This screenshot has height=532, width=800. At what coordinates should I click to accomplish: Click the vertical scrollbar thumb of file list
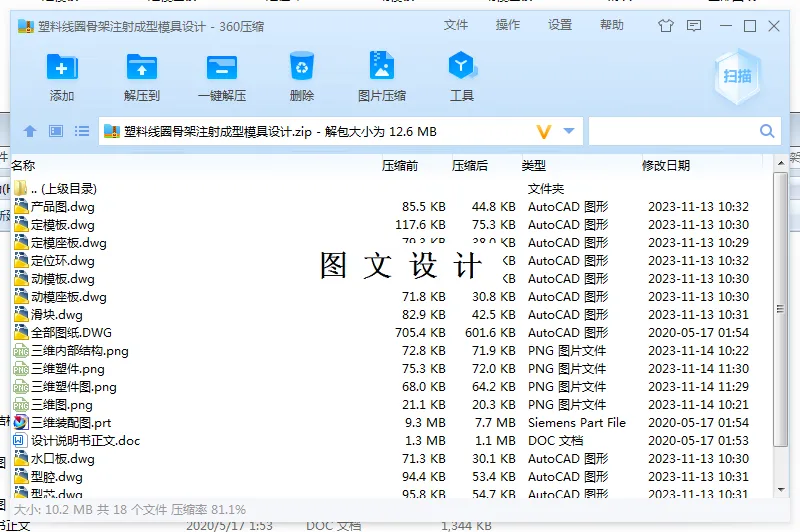pyautogui.click(x=780, y=309)
